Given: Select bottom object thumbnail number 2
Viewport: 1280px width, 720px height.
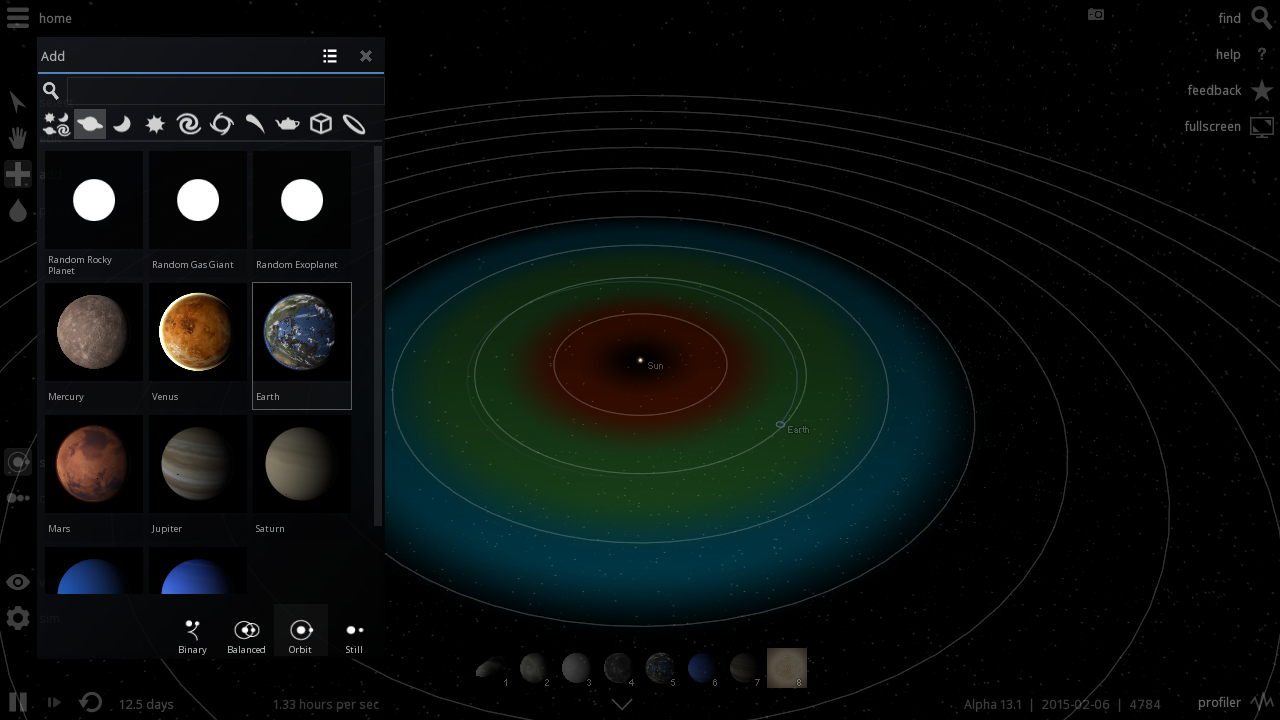Looking at the screenshot, I should [533, 668].
